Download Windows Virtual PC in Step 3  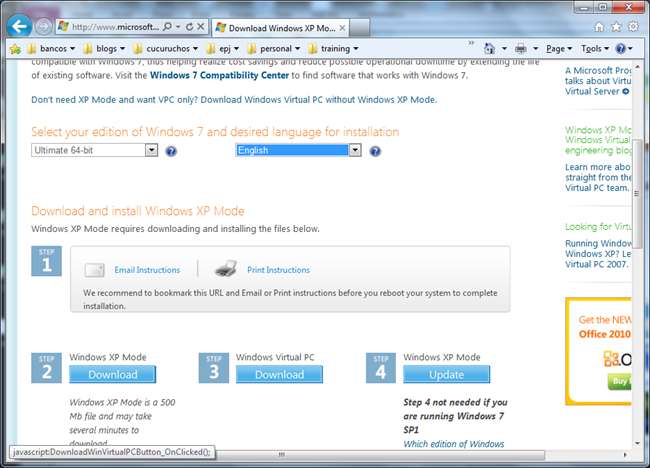279,374
